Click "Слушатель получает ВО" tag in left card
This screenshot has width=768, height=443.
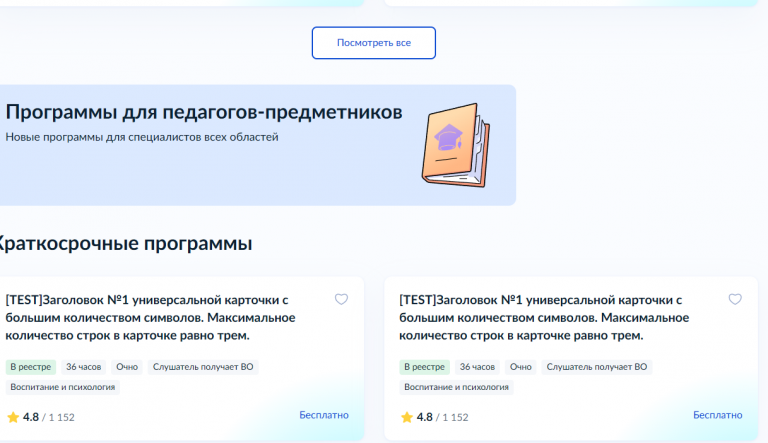coord(203,367)
